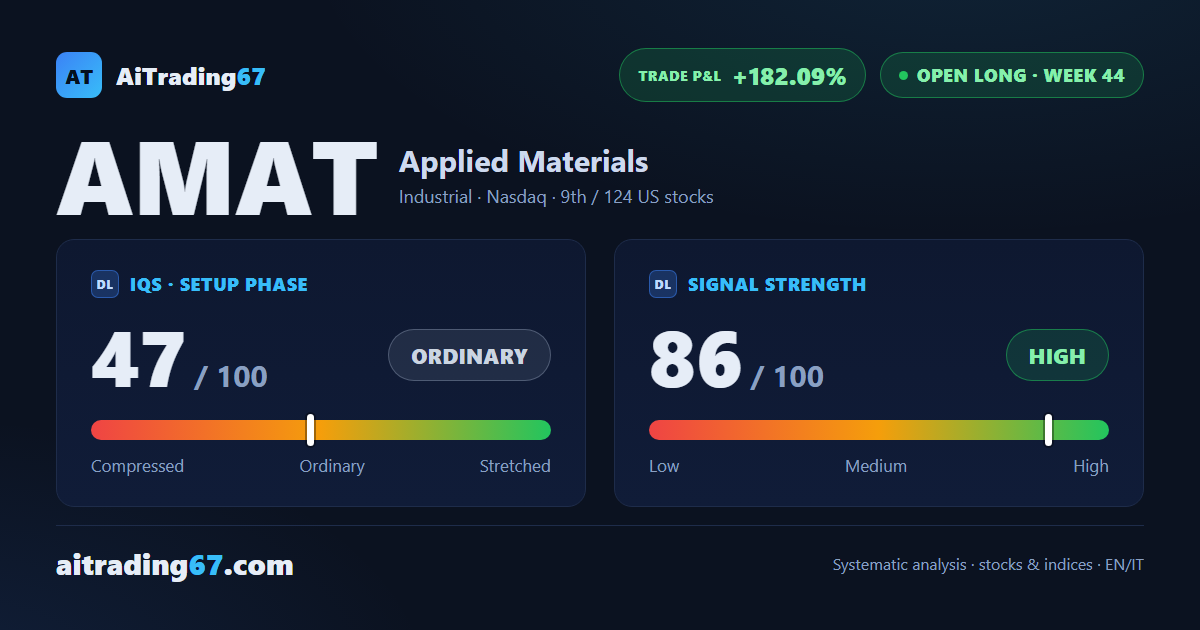
Task: Click the SIGNAL STRENGTH title
Action: tap(777, 284)
